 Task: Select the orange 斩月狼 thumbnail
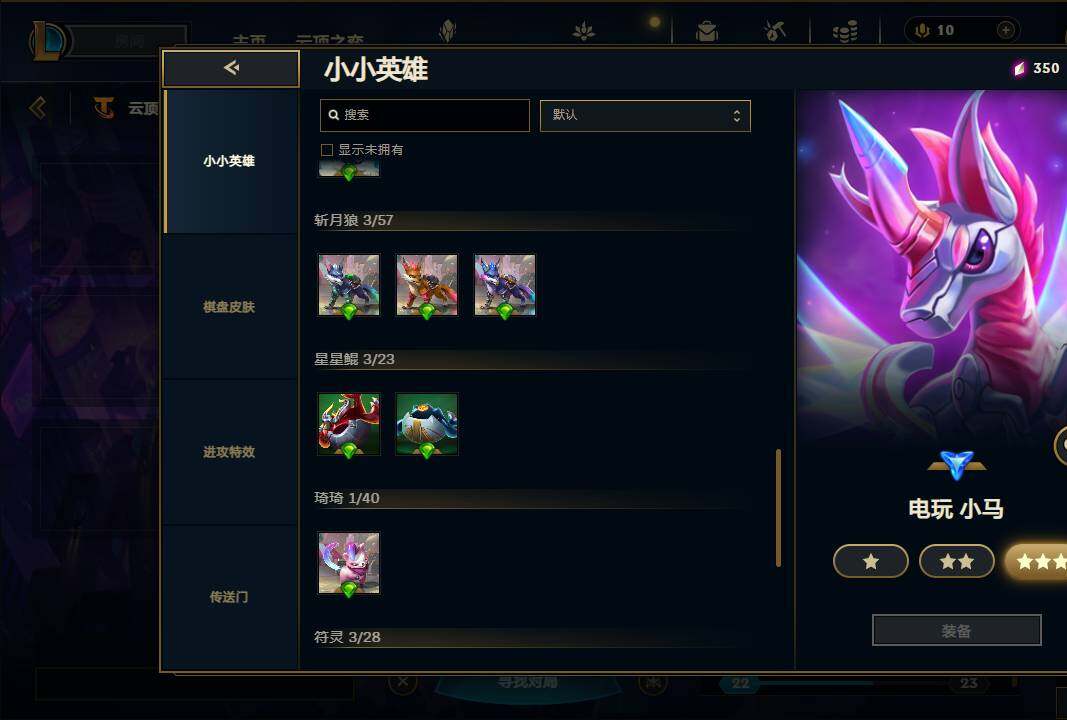pyautogui.click(x=427, y=285)
